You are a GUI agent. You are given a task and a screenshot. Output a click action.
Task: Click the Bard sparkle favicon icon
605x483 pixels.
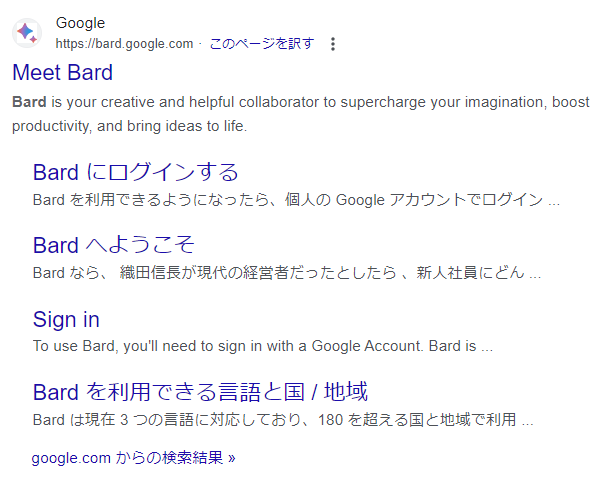pos(27,33)
